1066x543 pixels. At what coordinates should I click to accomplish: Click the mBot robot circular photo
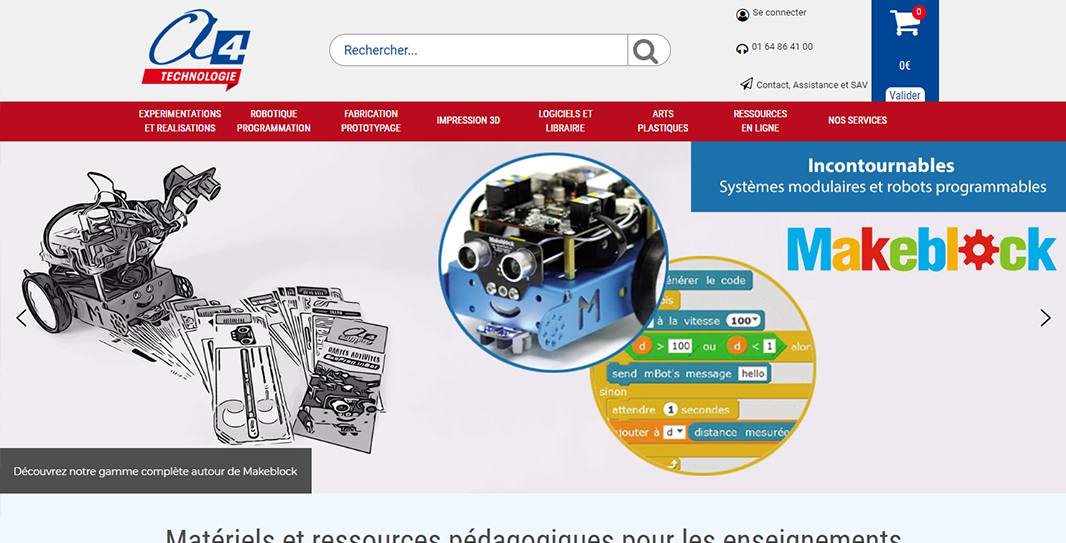point(553,262)
